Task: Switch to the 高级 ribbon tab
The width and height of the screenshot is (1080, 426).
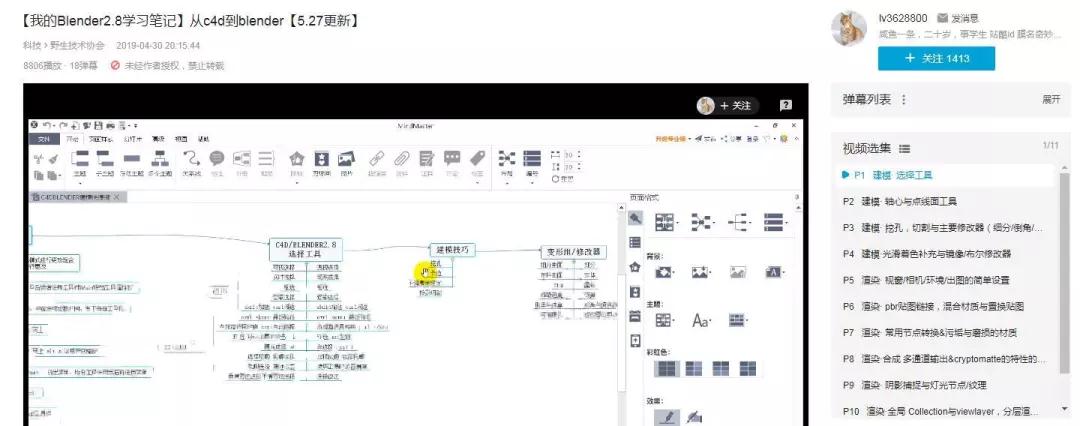Action: [x=158, y=139]
